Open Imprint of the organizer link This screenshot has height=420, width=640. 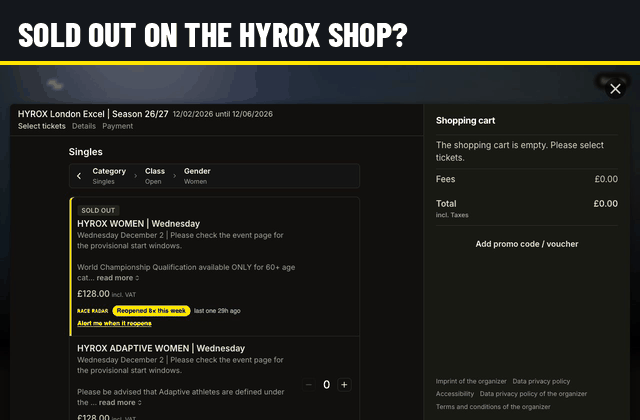471,381
